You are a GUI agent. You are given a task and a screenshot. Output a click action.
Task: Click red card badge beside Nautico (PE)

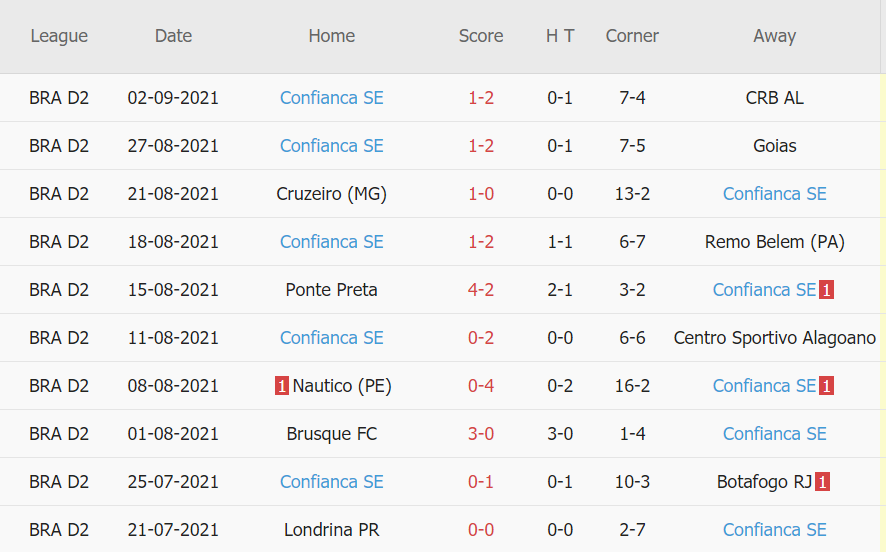(282, 386)
